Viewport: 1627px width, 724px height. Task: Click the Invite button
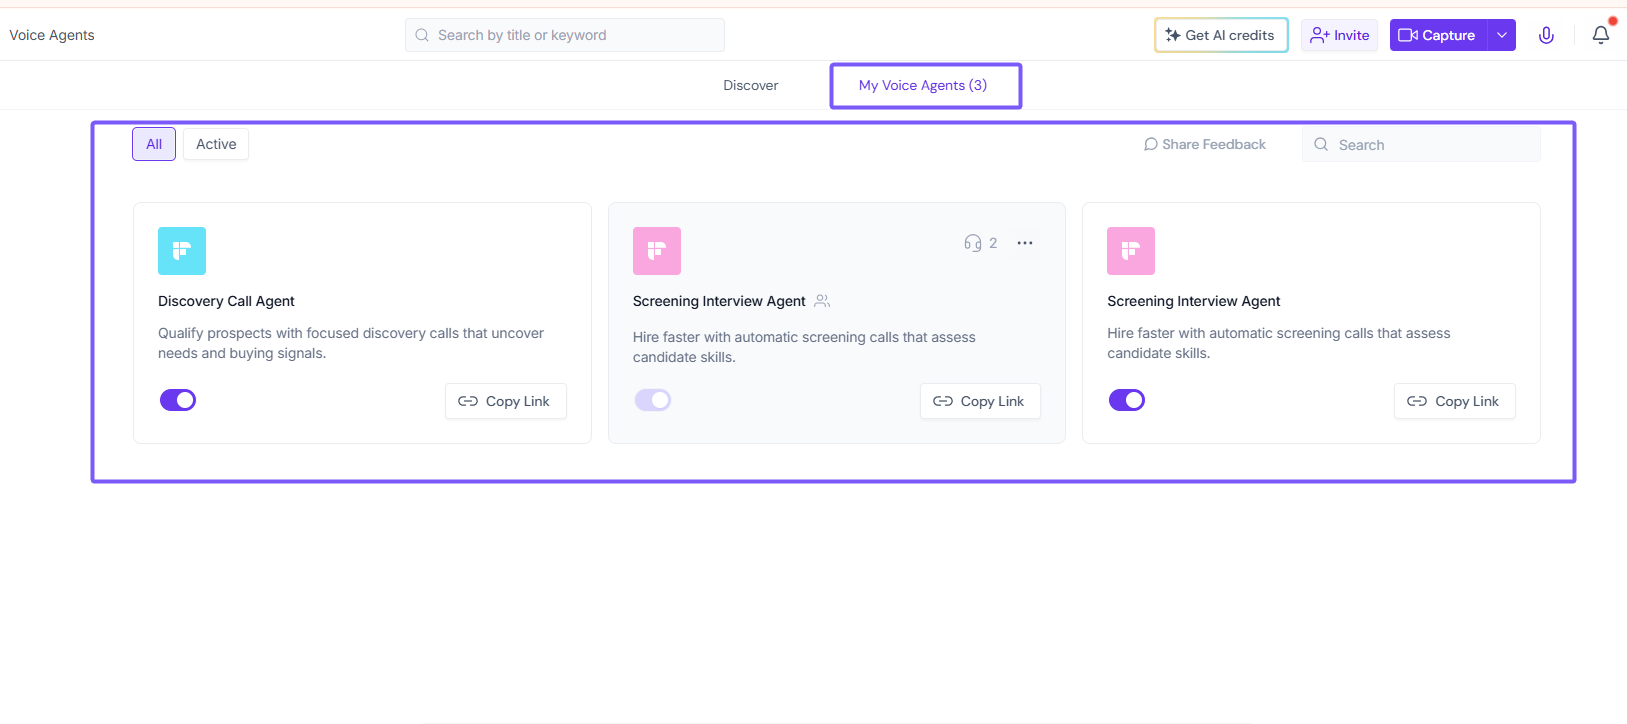[x=1340, y=35]
